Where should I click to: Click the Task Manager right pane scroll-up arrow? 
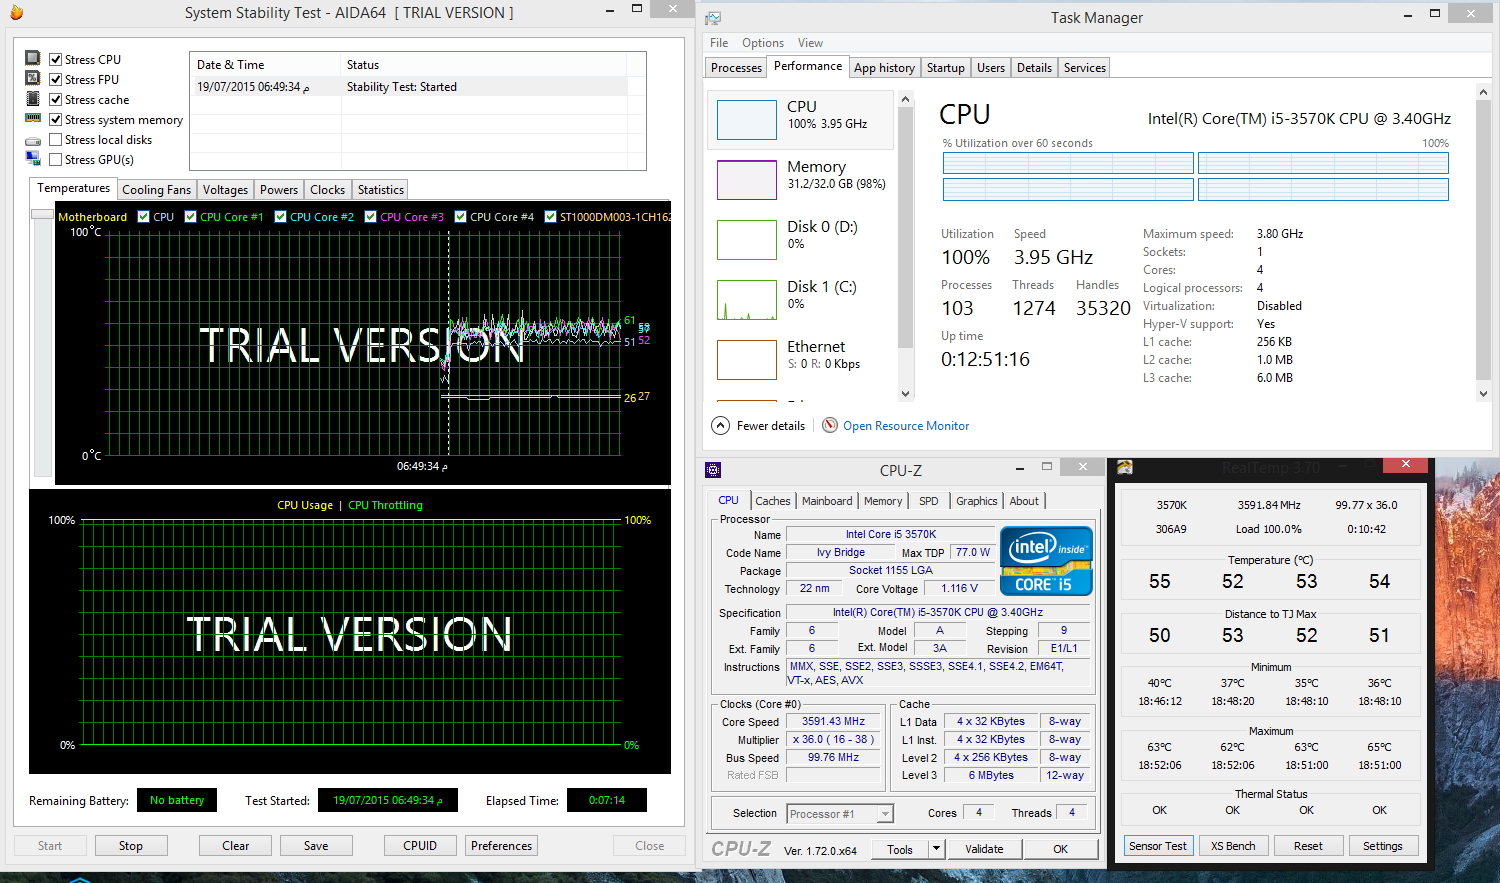tap(1483, 92)
